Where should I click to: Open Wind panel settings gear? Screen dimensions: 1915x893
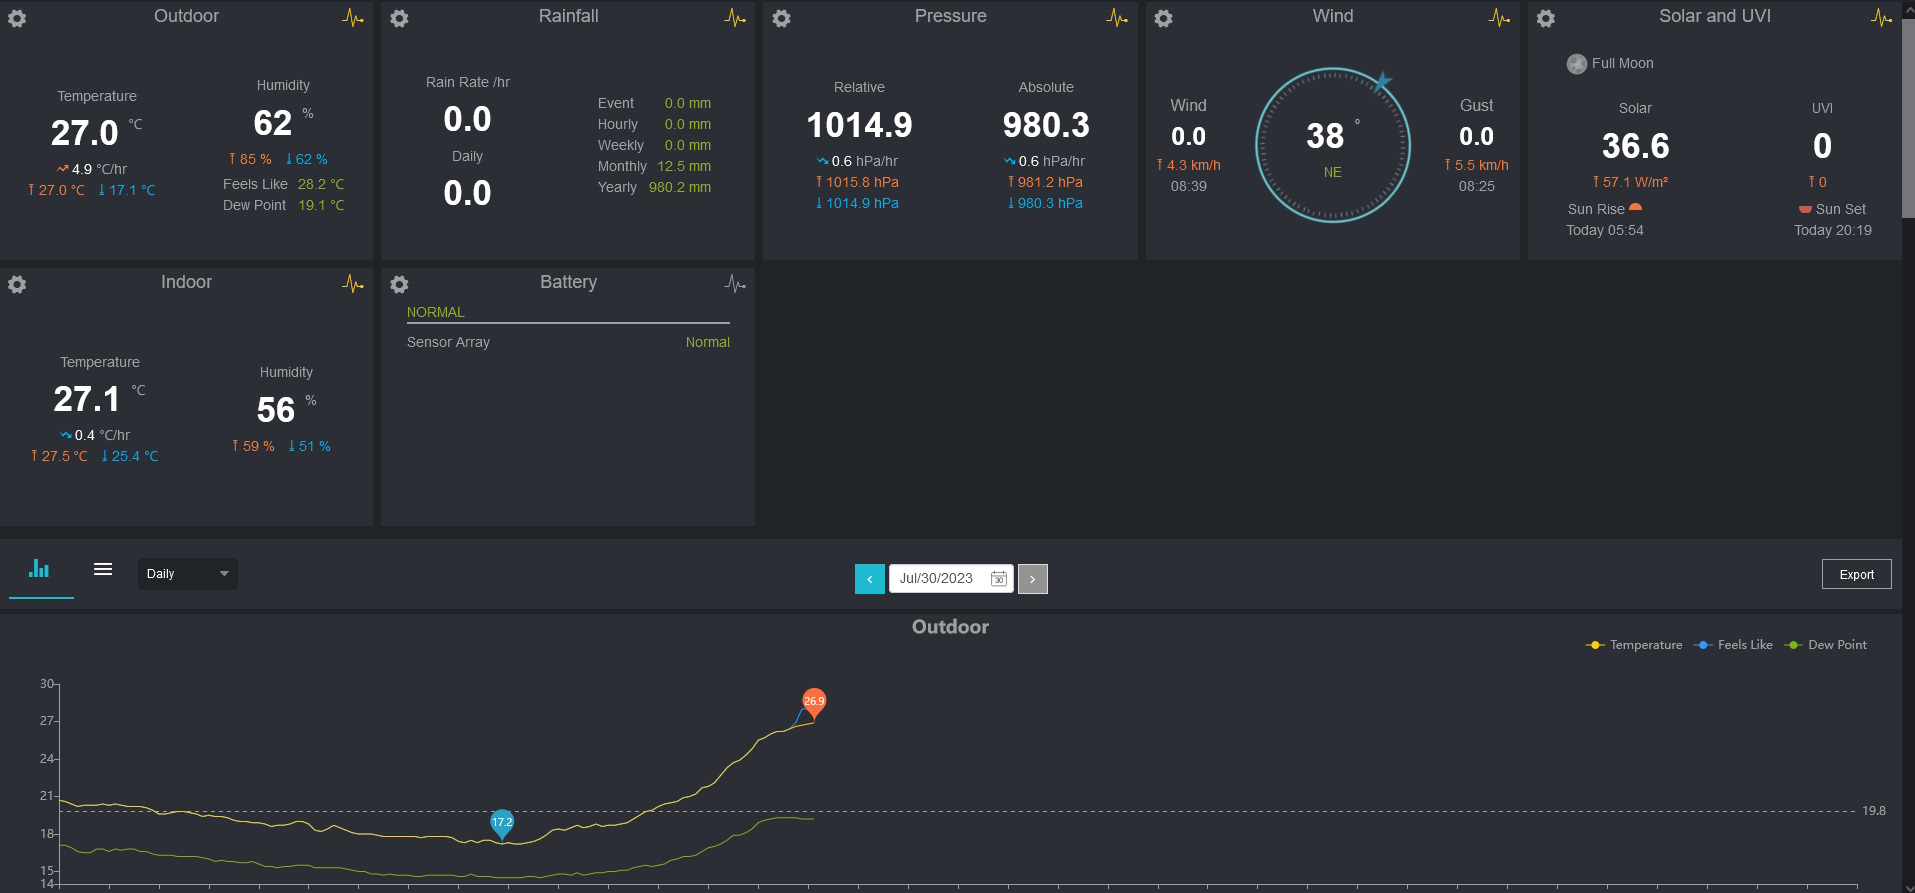click(x=1164, y=18)
